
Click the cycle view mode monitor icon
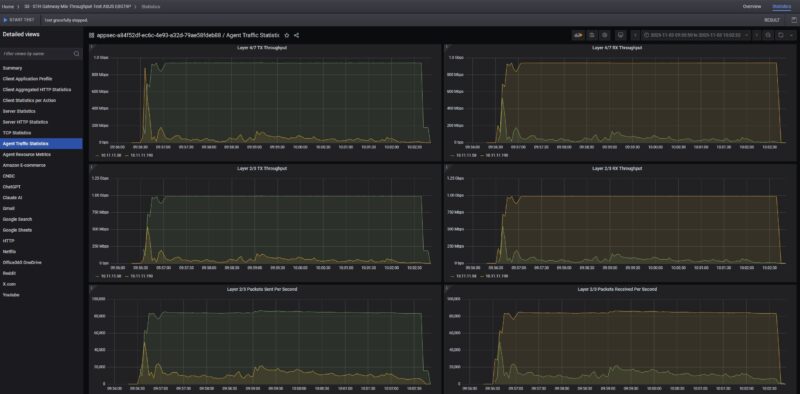click(x=620, y=35)
